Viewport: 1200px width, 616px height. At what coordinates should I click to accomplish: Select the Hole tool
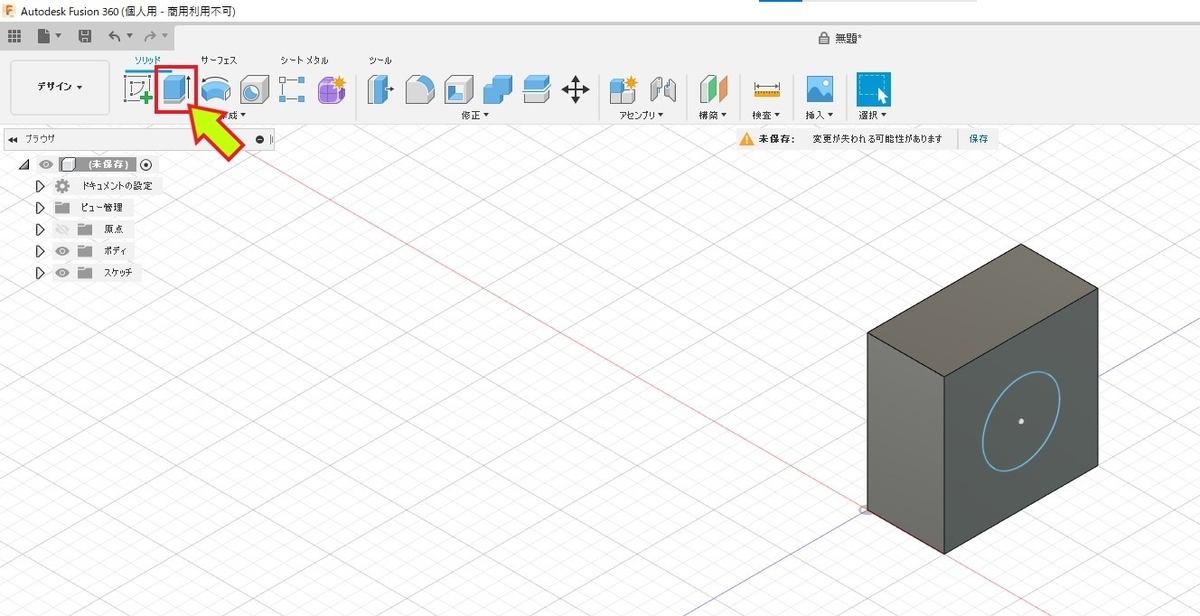point(254,90)
